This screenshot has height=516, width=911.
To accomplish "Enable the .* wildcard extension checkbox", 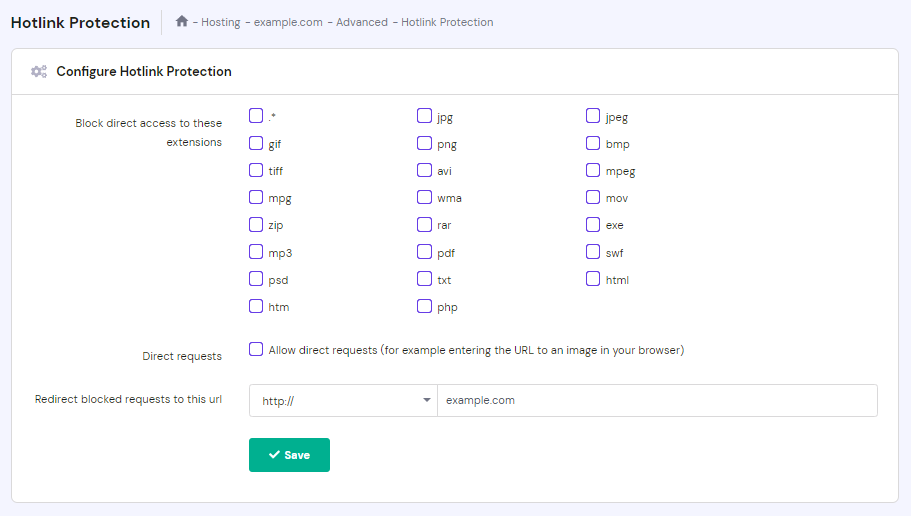I will click(256, 116).
